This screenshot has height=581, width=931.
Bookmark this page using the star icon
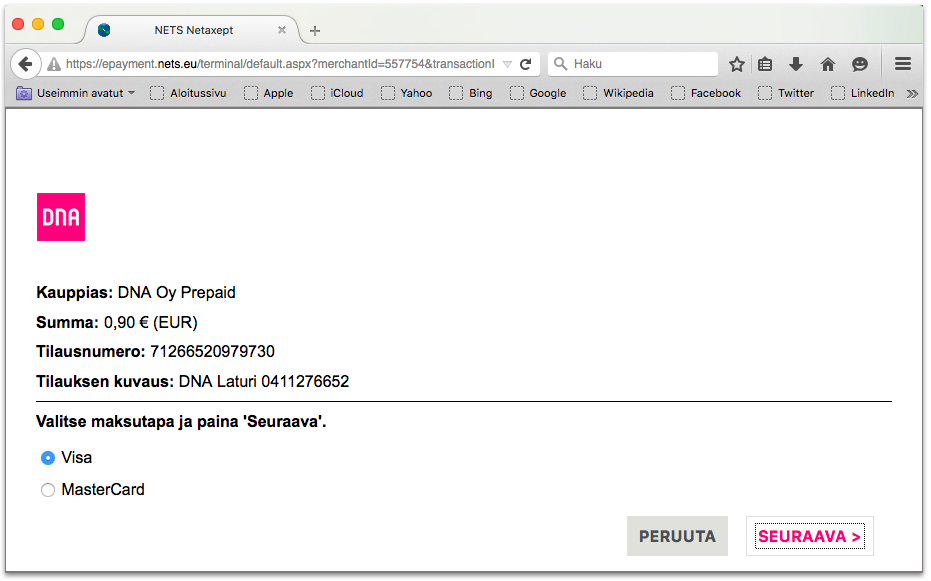[737, 64]
